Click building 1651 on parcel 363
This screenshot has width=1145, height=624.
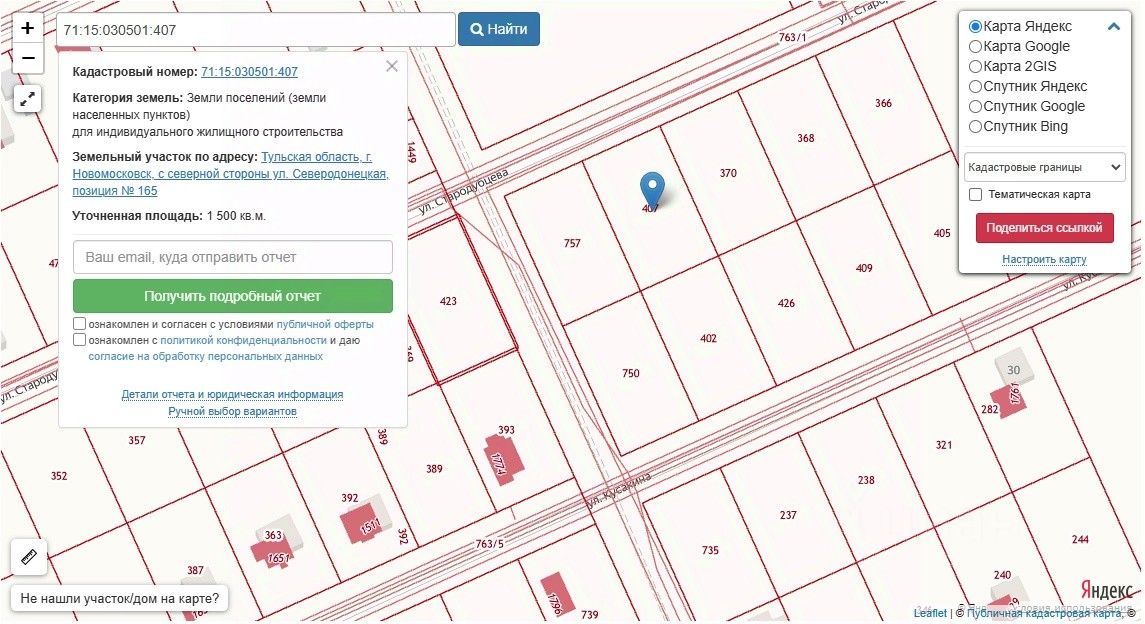click(272, 552)
